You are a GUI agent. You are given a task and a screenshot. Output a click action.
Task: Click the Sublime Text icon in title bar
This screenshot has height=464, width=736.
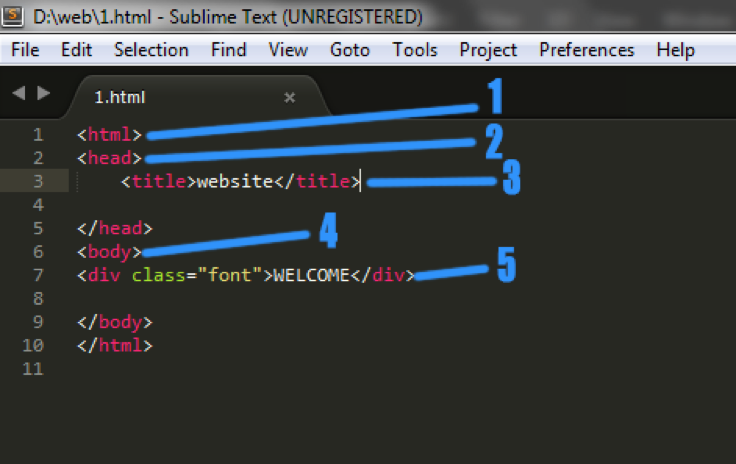(12, 15)
